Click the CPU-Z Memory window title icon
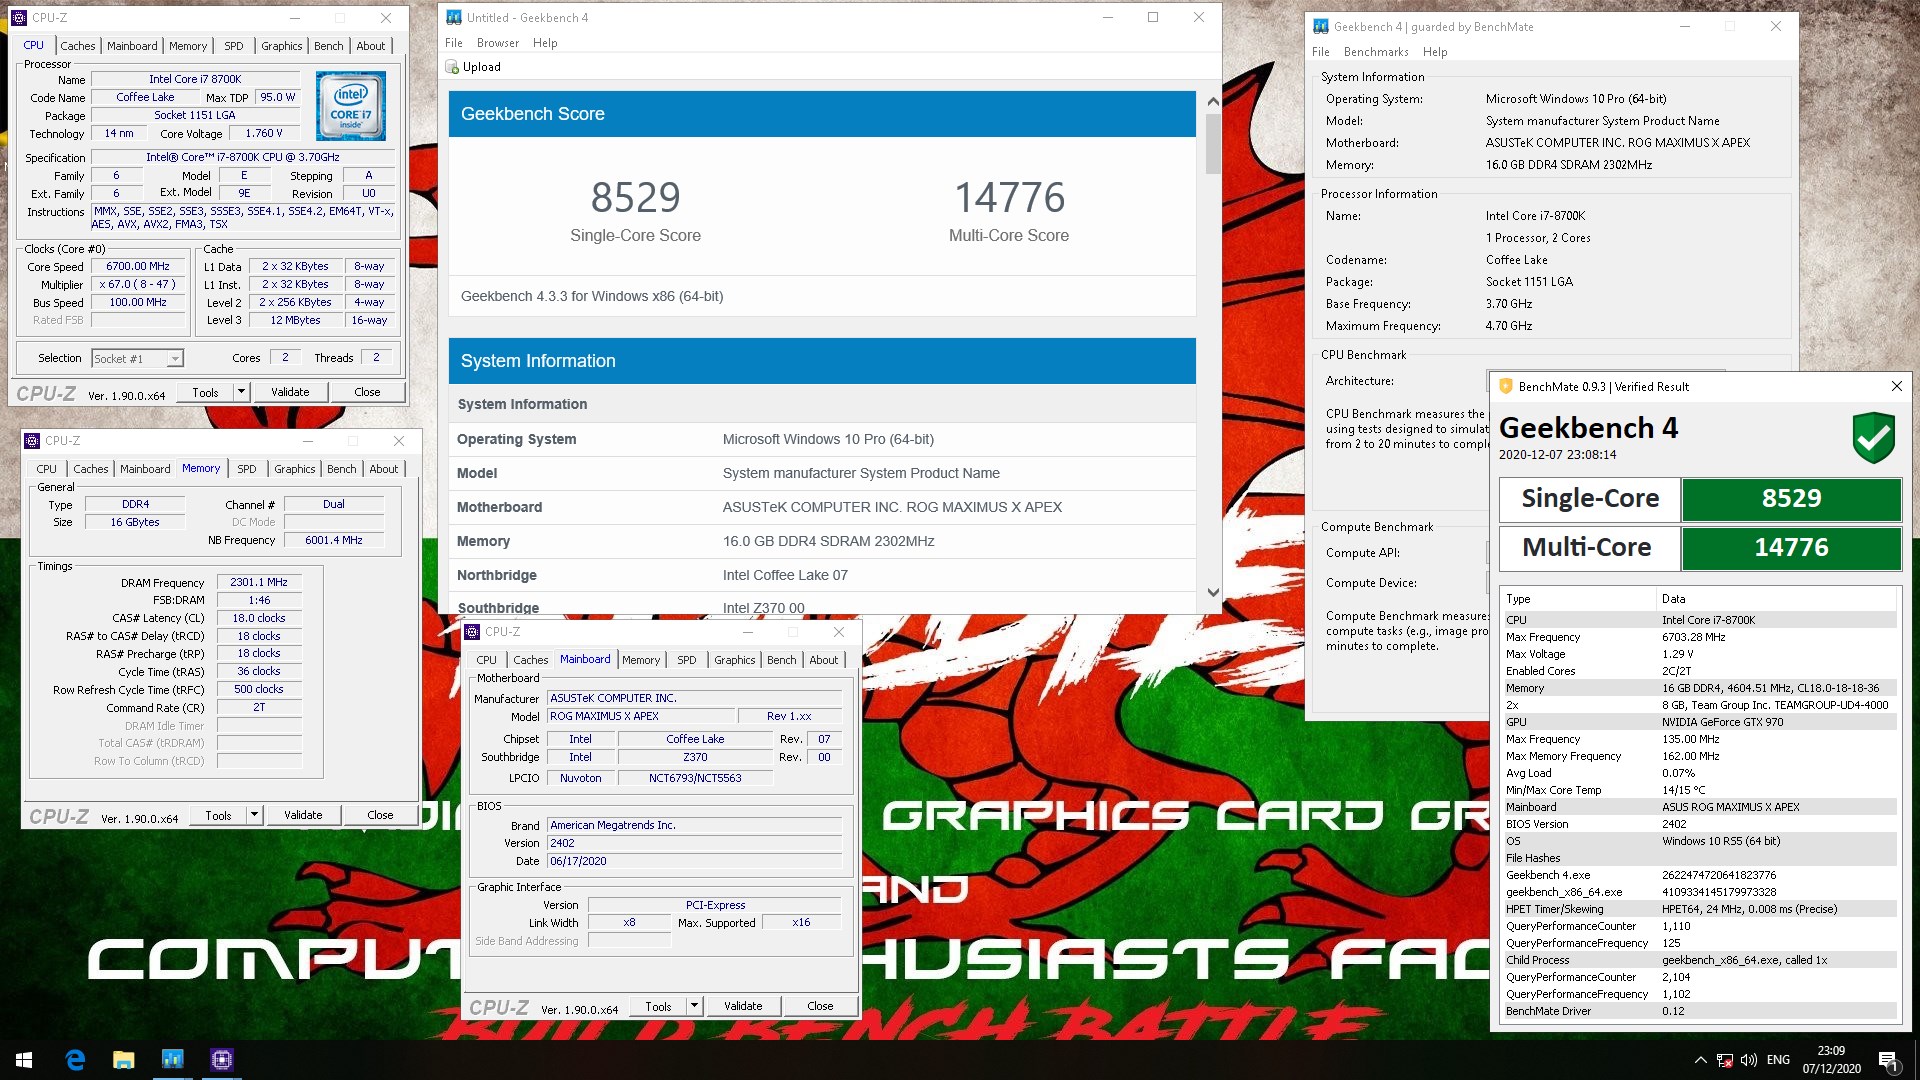Screen dimensions: 1920x1080 (x=32, y=441)
